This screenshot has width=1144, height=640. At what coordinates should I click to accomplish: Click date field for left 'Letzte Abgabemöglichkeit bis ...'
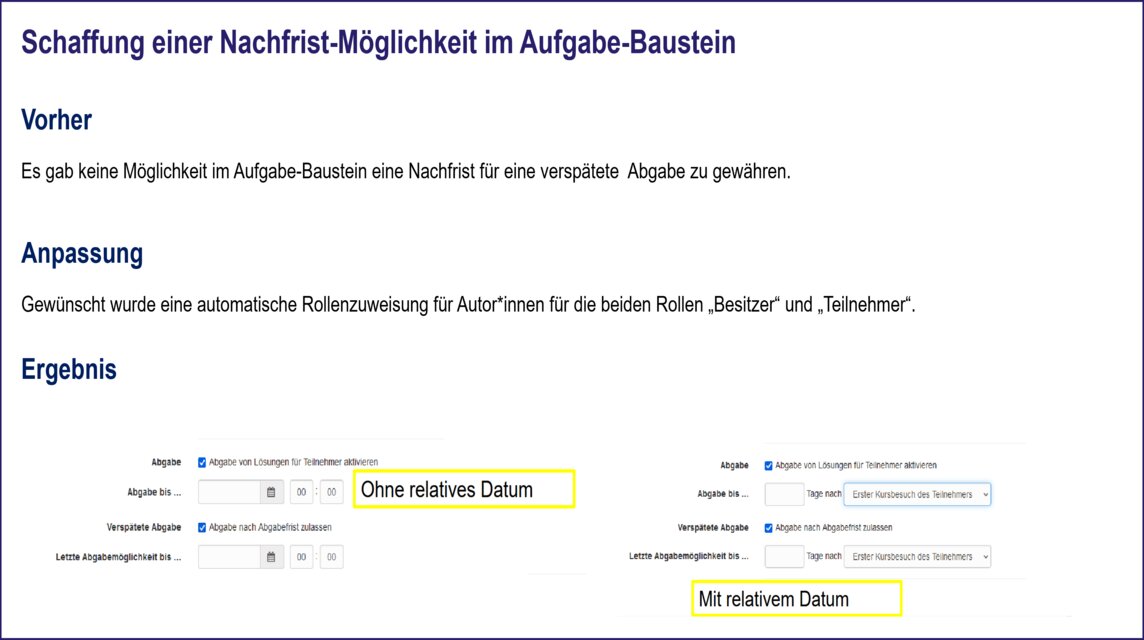pos(230,557)
